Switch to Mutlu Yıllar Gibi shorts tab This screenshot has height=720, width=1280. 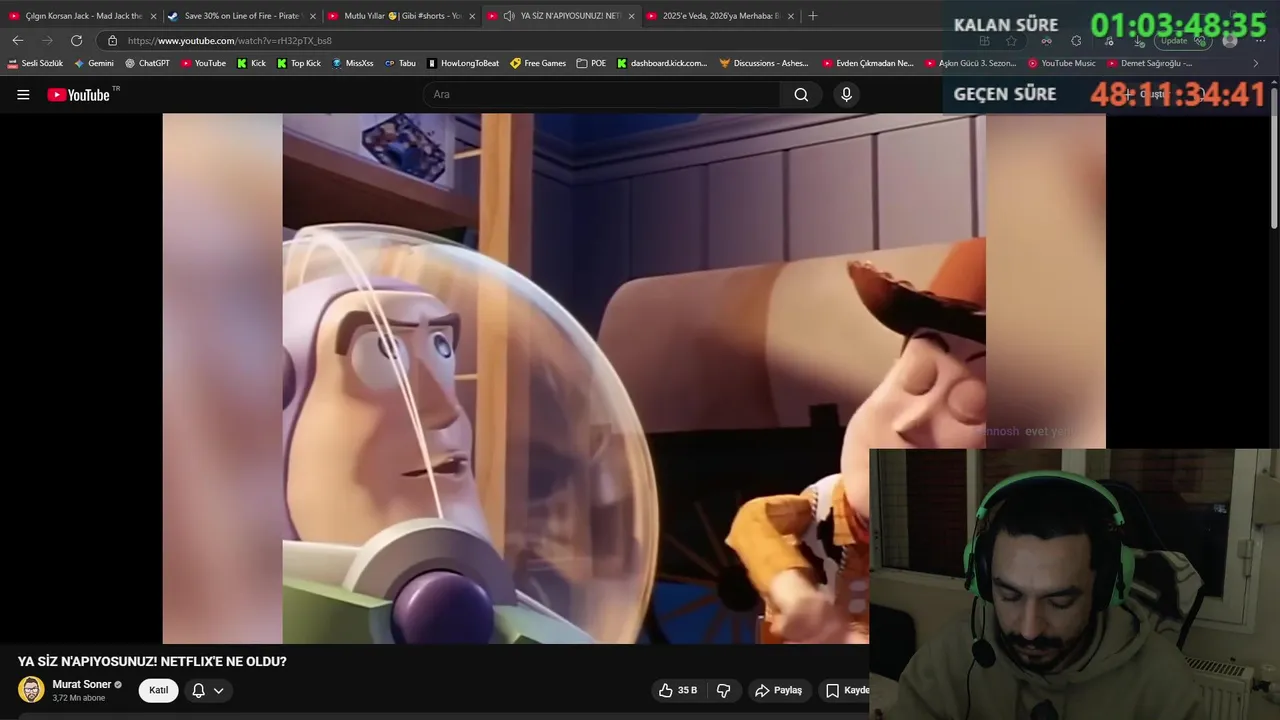401,16
